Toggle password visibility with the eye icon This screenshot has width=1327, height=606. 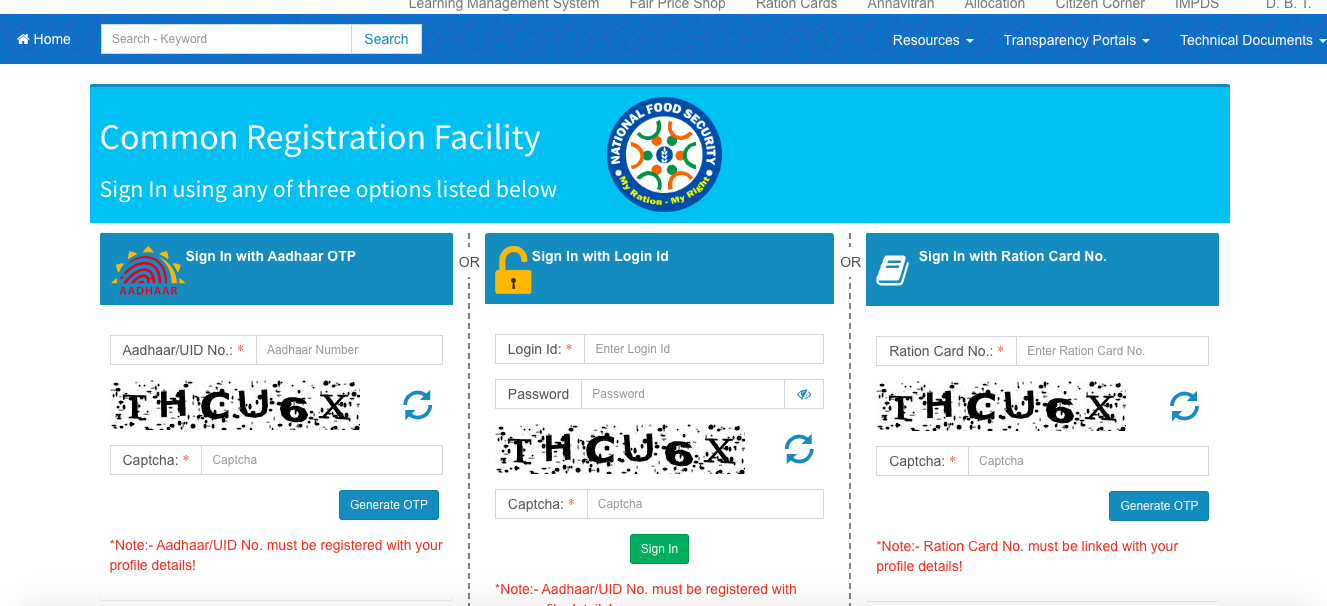(804, 394)
